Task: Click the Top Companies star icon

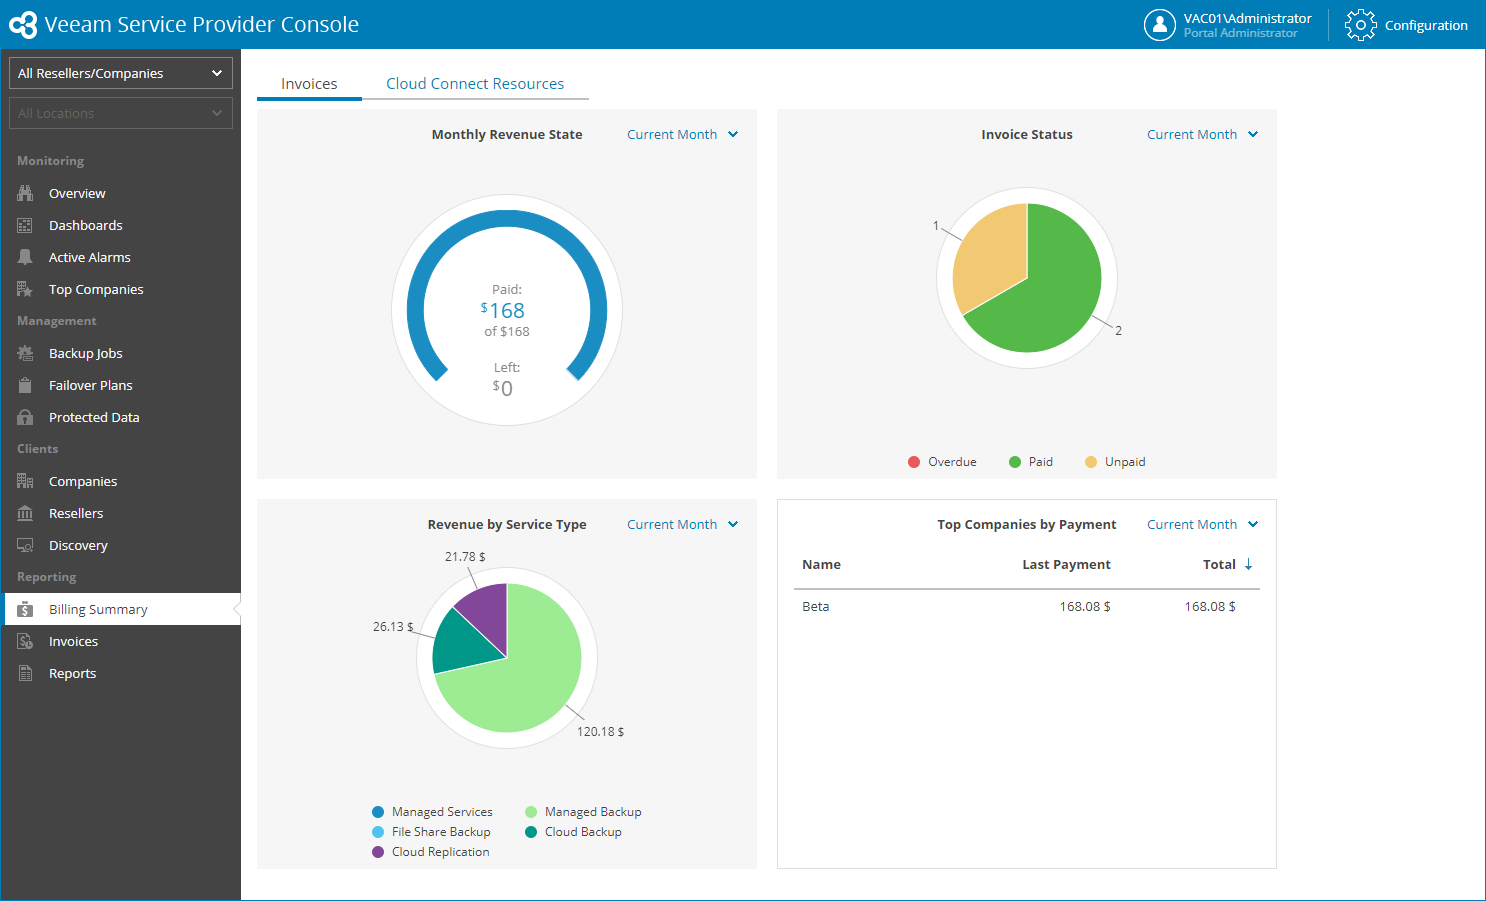Action: point(25,289)
